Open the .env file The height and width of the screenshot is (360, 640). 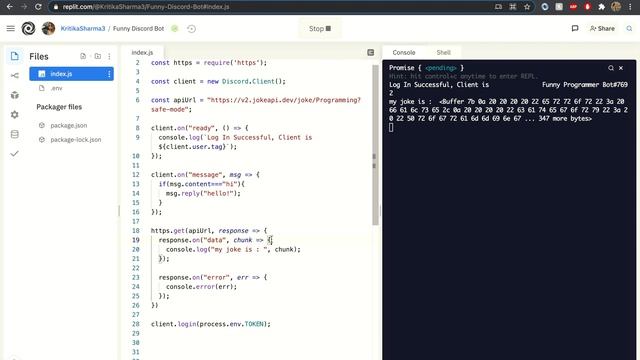(x=56, y=88)
